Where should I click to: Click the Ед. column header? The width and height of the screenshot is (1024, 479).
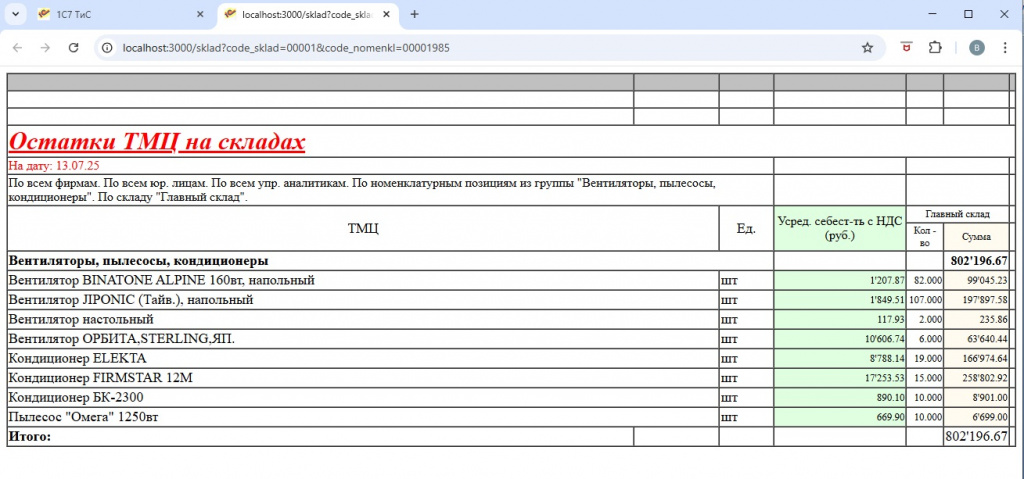[x=746, y=228]
